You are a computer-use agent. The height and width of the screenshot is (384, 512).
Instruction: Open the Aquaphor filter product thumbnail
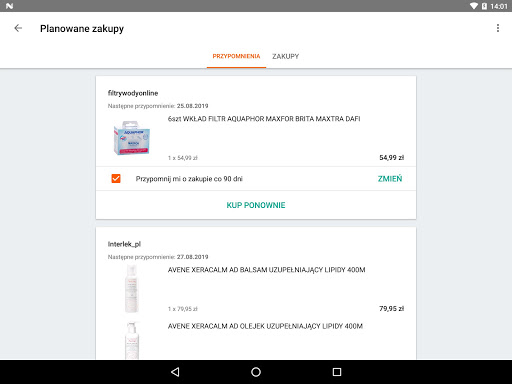[132, 138]
